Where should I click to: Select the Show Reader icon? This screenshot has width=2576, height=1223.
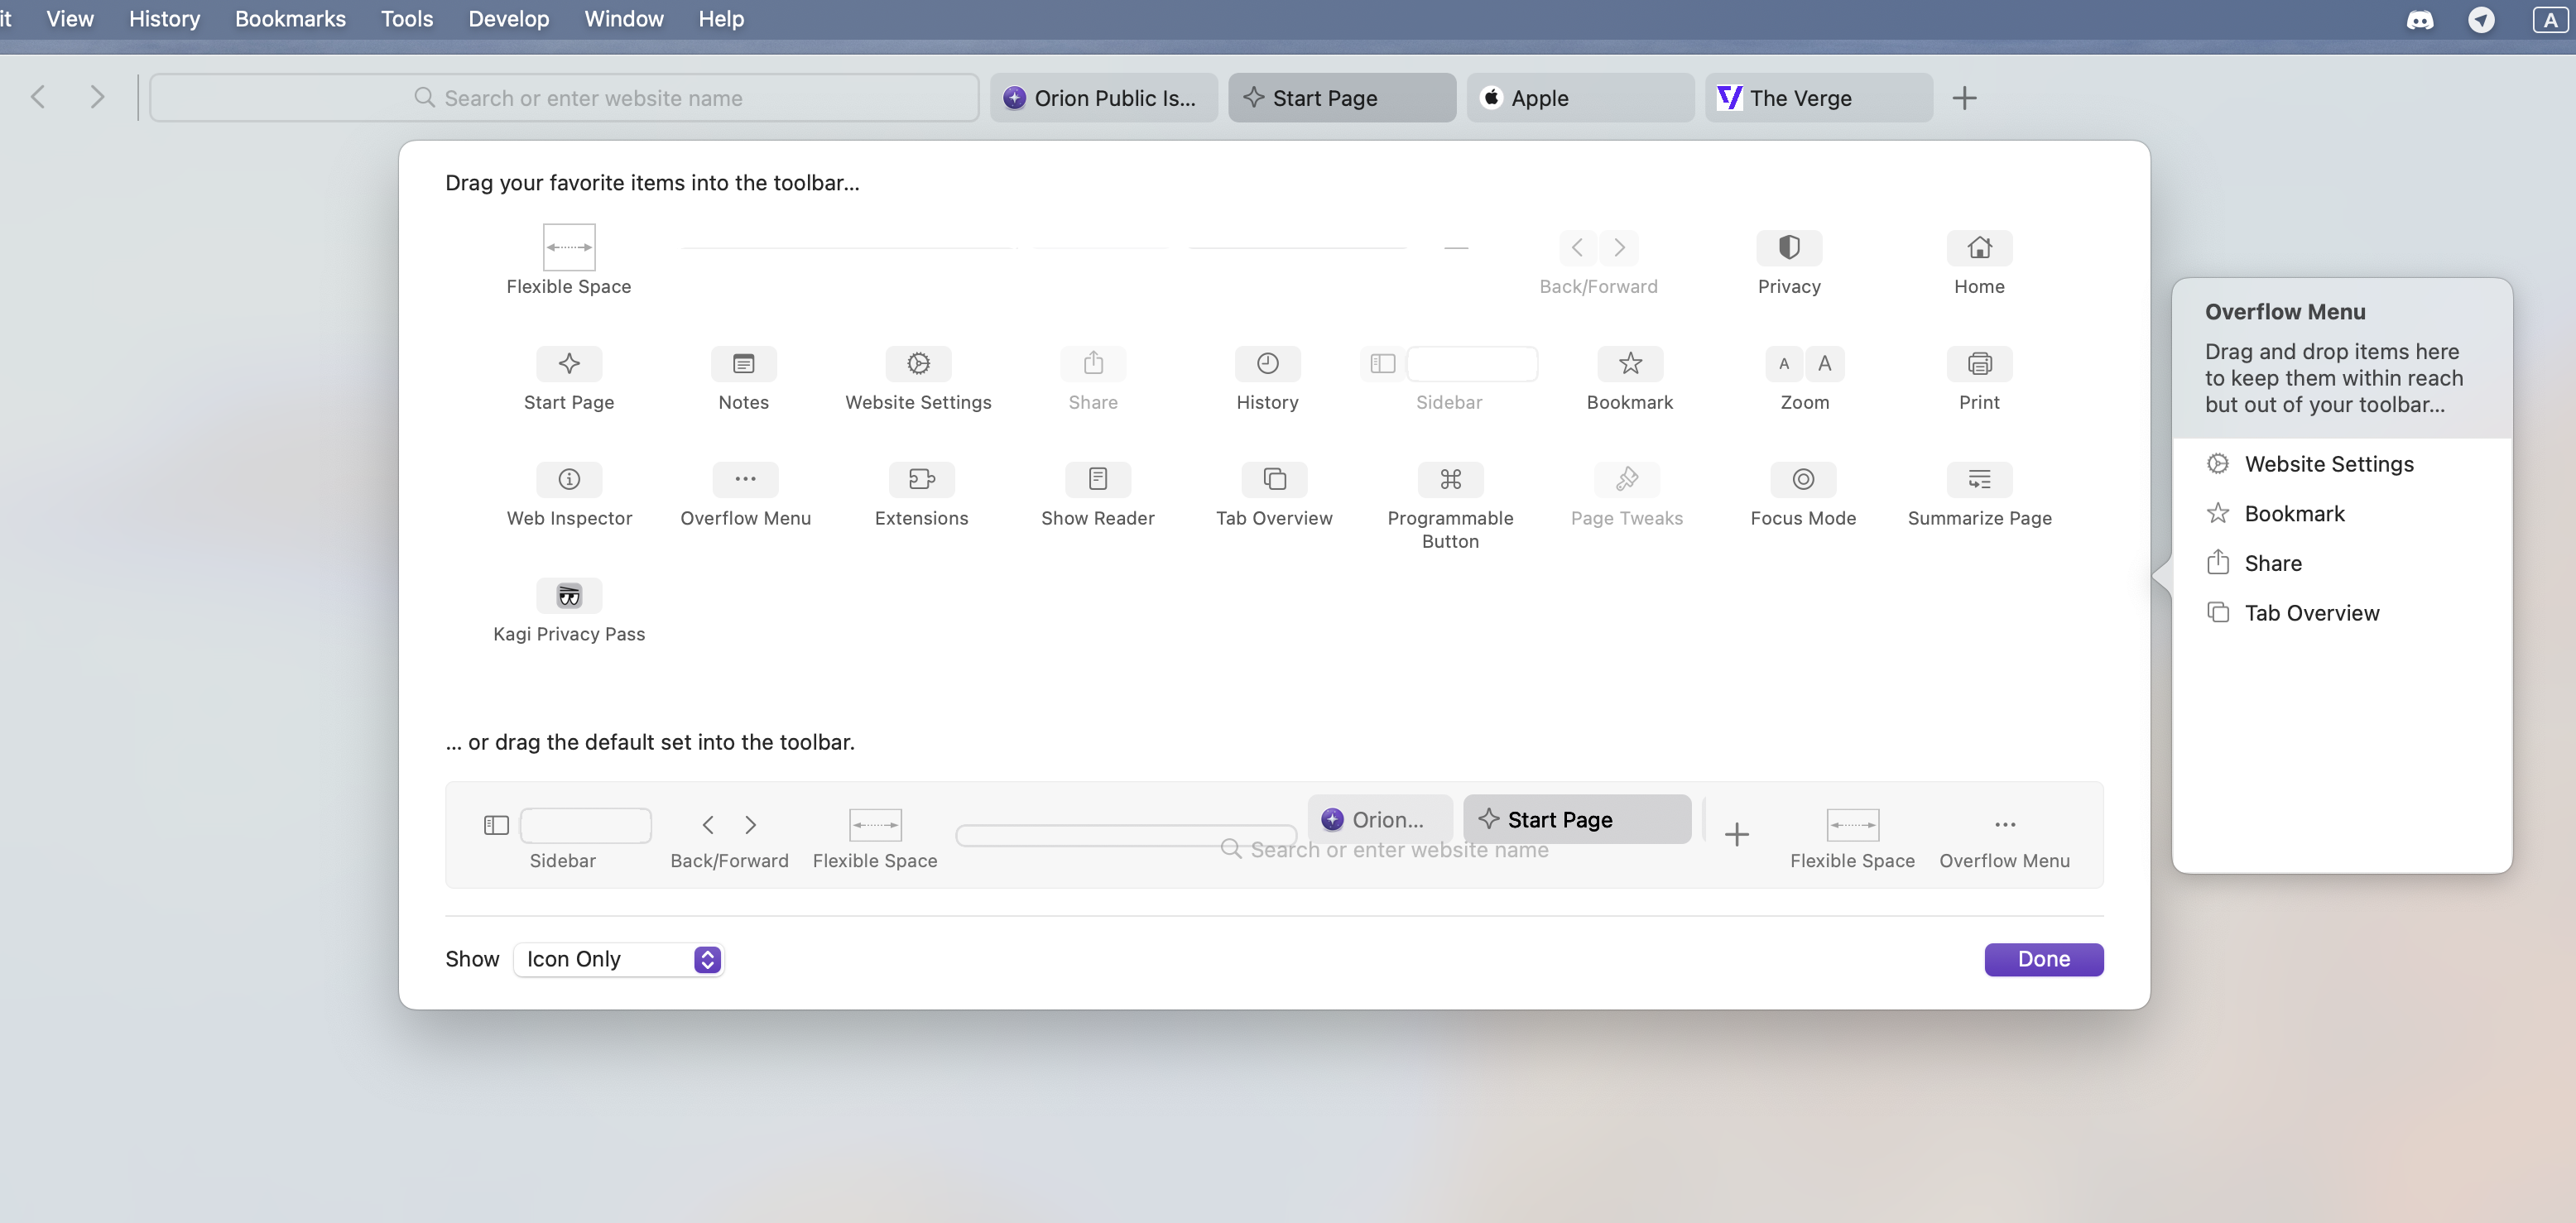pos(1097,479)
